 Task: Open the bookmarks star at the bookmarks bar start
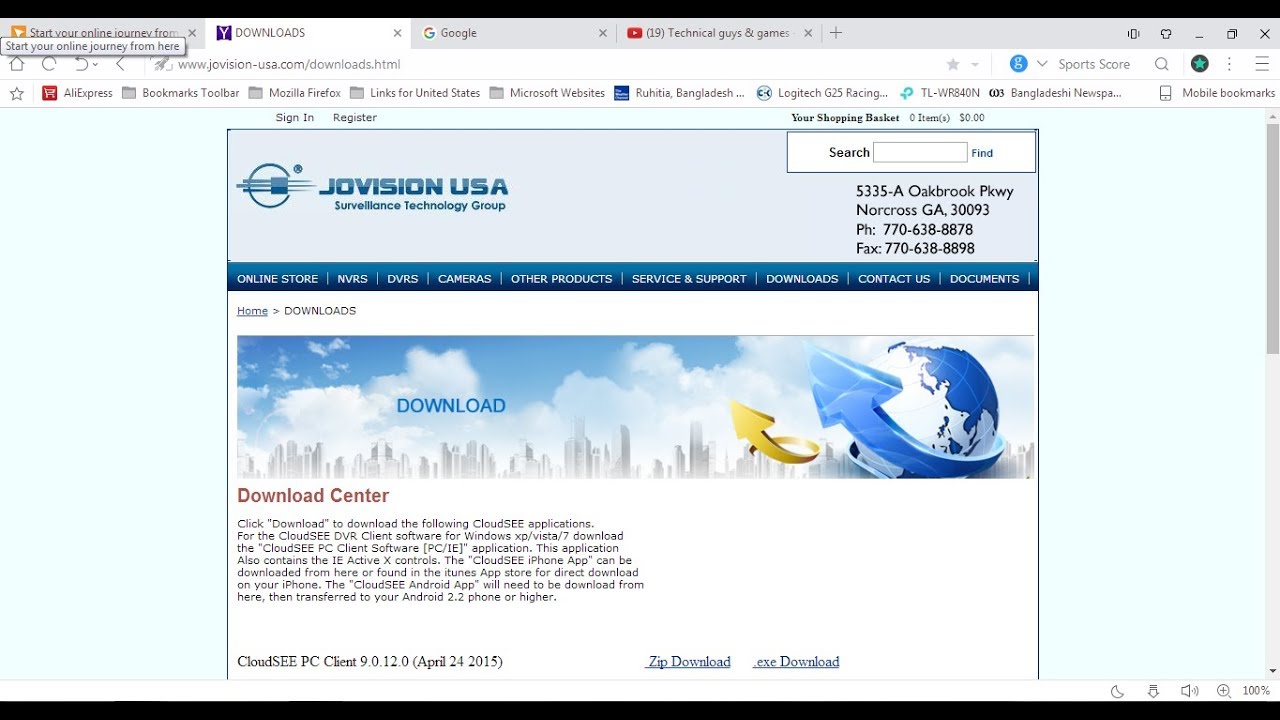click(16, 93)
